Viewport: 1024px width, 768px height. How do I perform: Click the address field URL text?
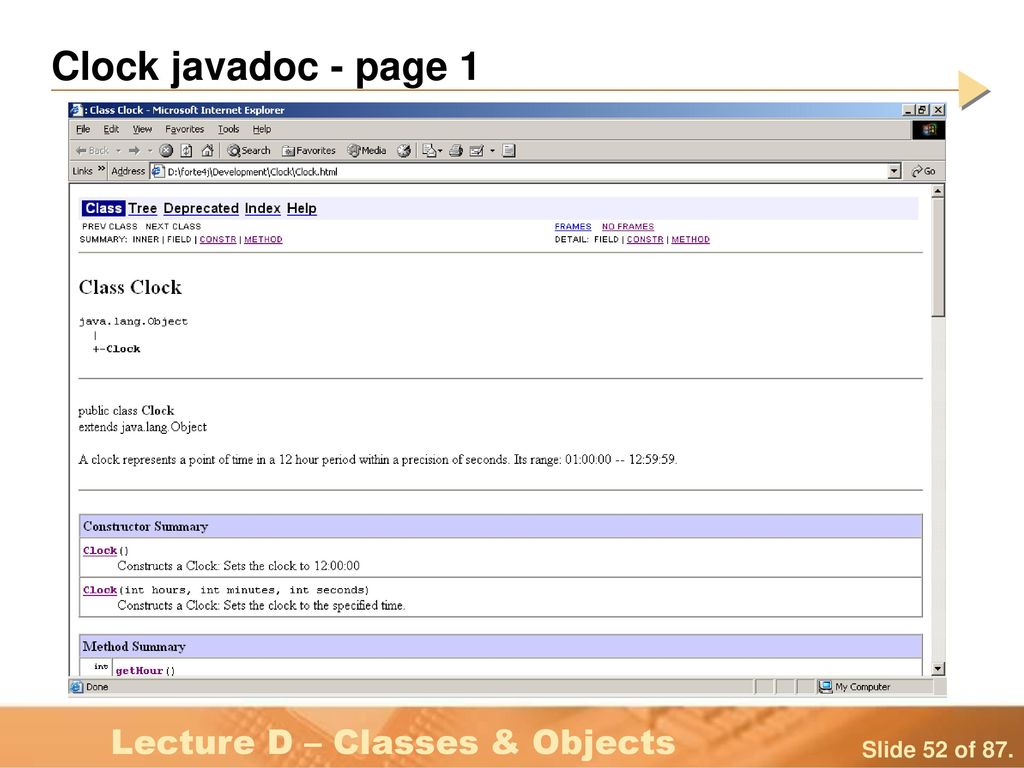click(253, 172)
